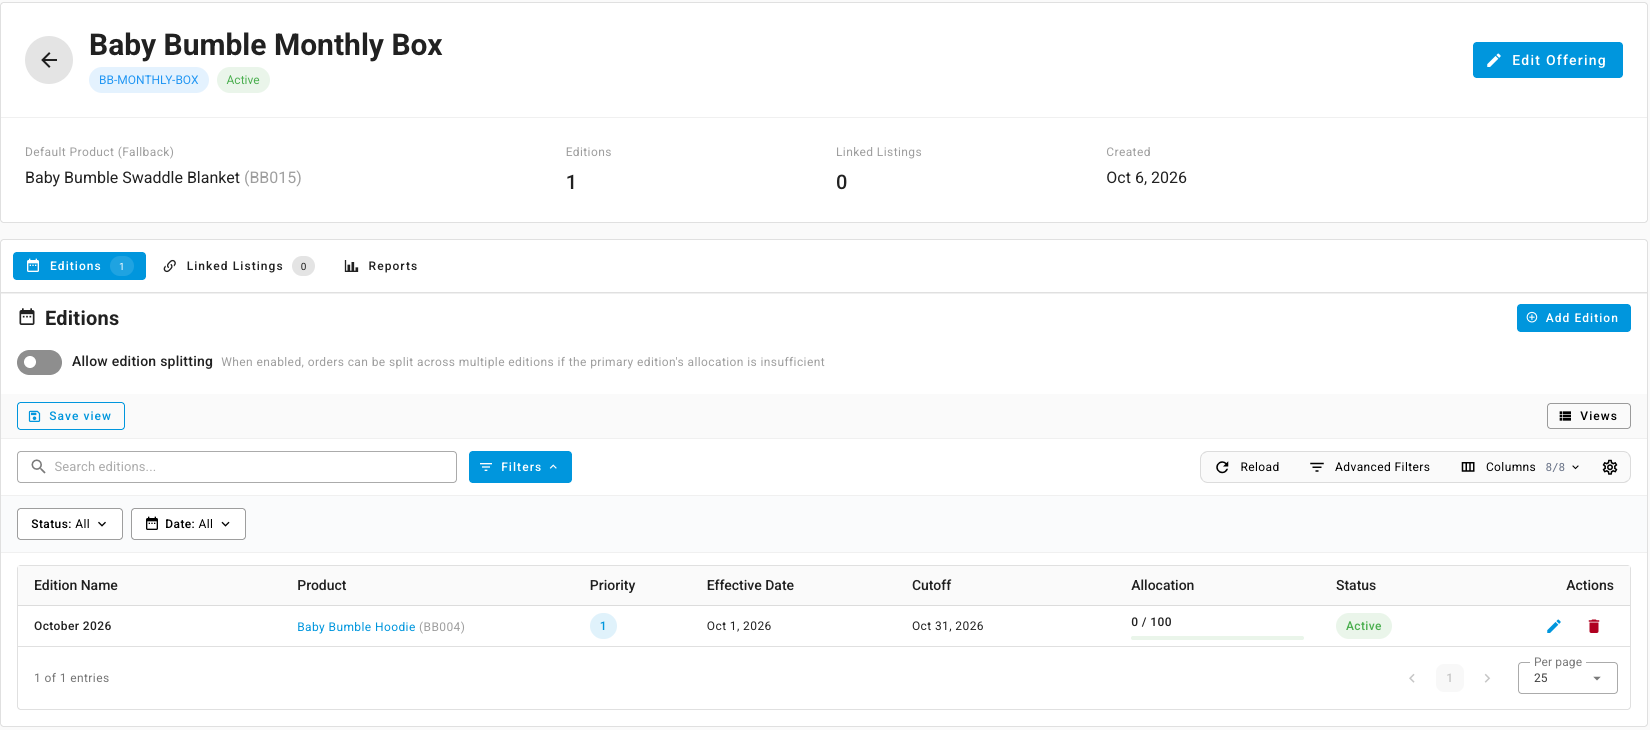The height and width of the screenshot is (730, 1650).
Task: Click next page arrow
Action: 1487,678
